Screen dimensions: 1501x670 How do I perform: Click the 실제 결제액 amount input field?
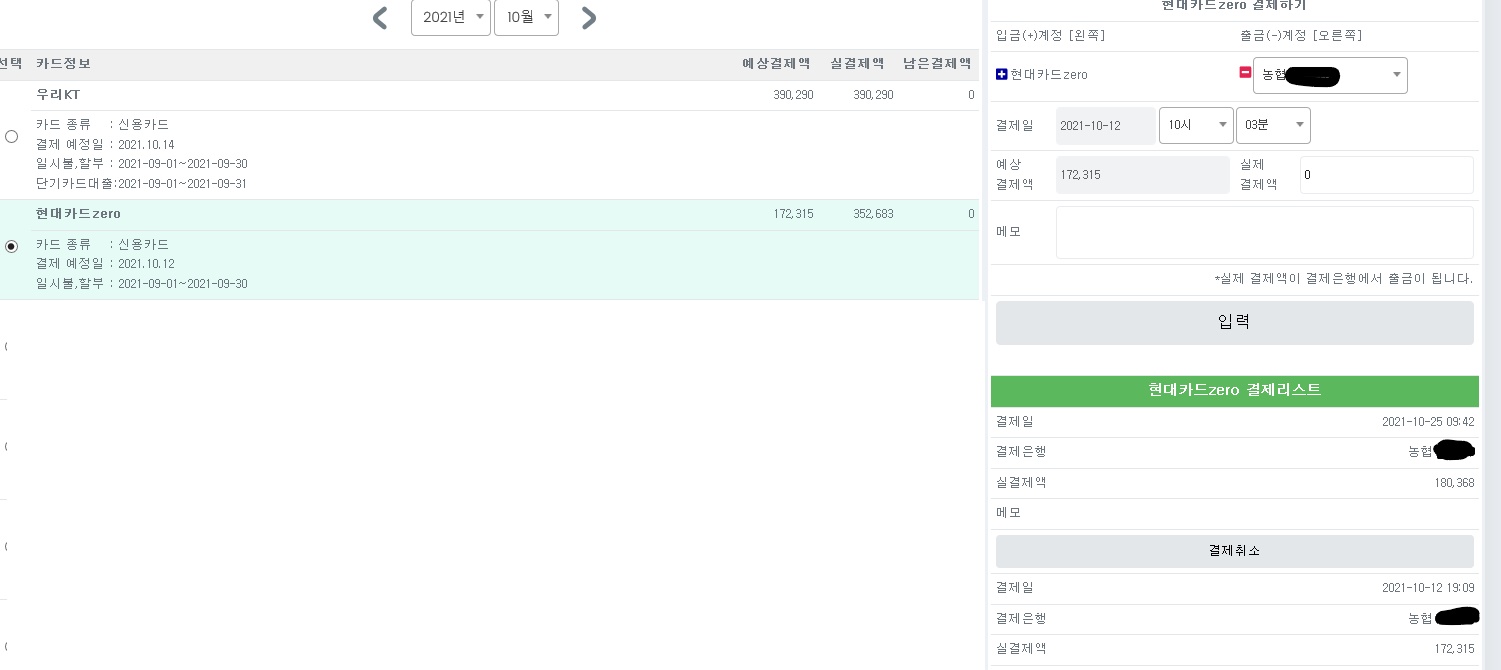coord(1385,175)
